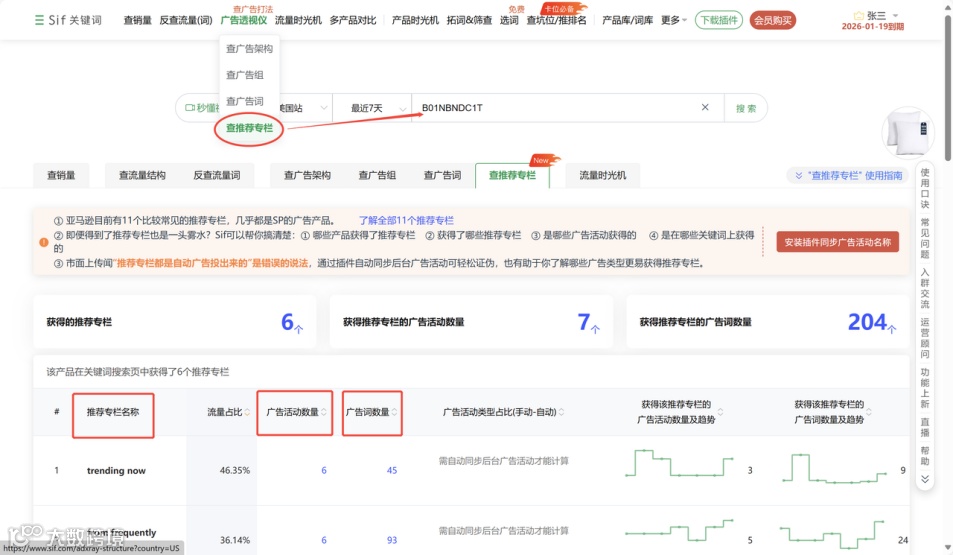
Task: Click 93 ad words in from frequently row
Action: 392,540
